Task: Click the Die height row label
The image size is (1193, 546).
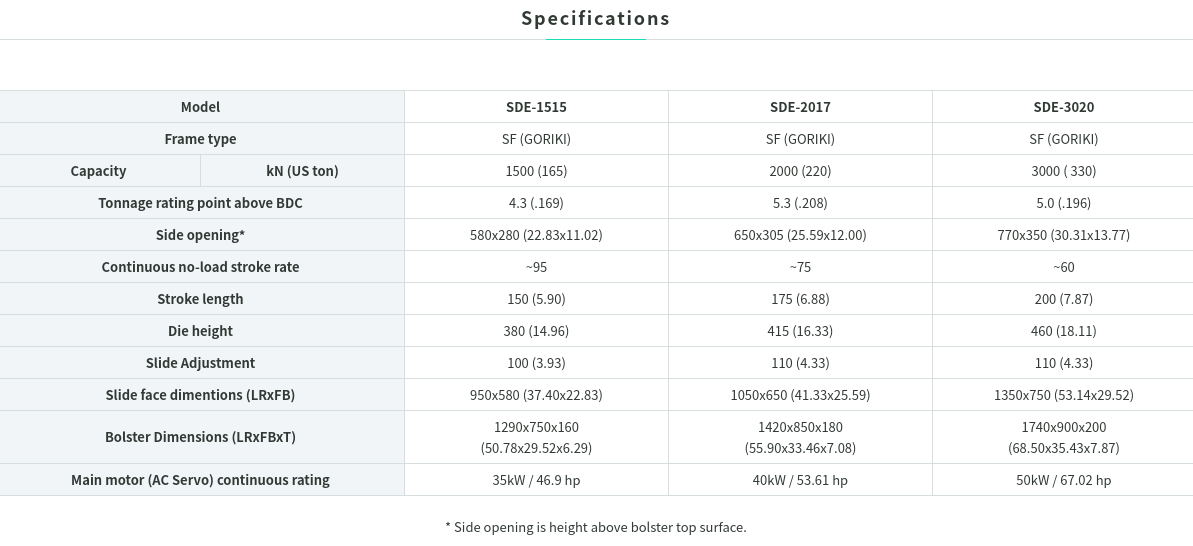Action: click(x=201, y=331)
